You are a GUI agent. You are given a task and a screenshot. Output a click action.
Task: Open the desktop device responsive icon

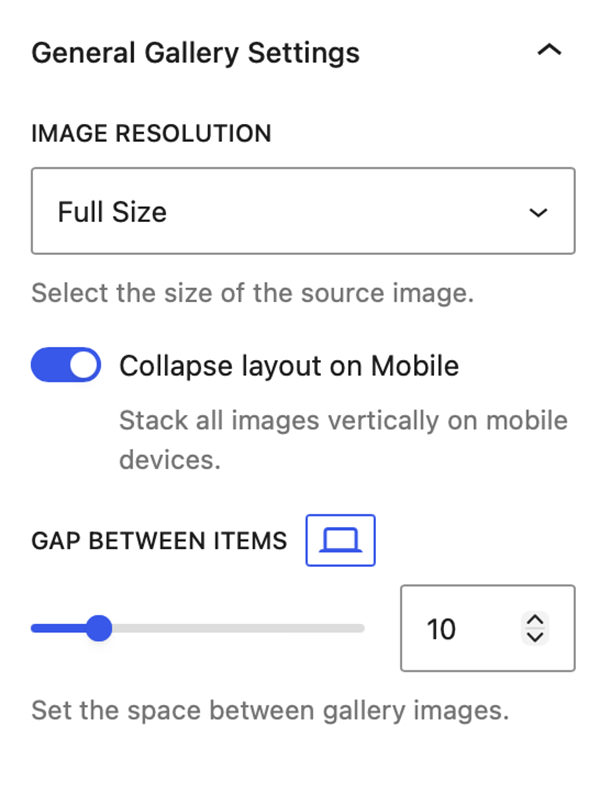pyautogui.click(x=340, y=540)
